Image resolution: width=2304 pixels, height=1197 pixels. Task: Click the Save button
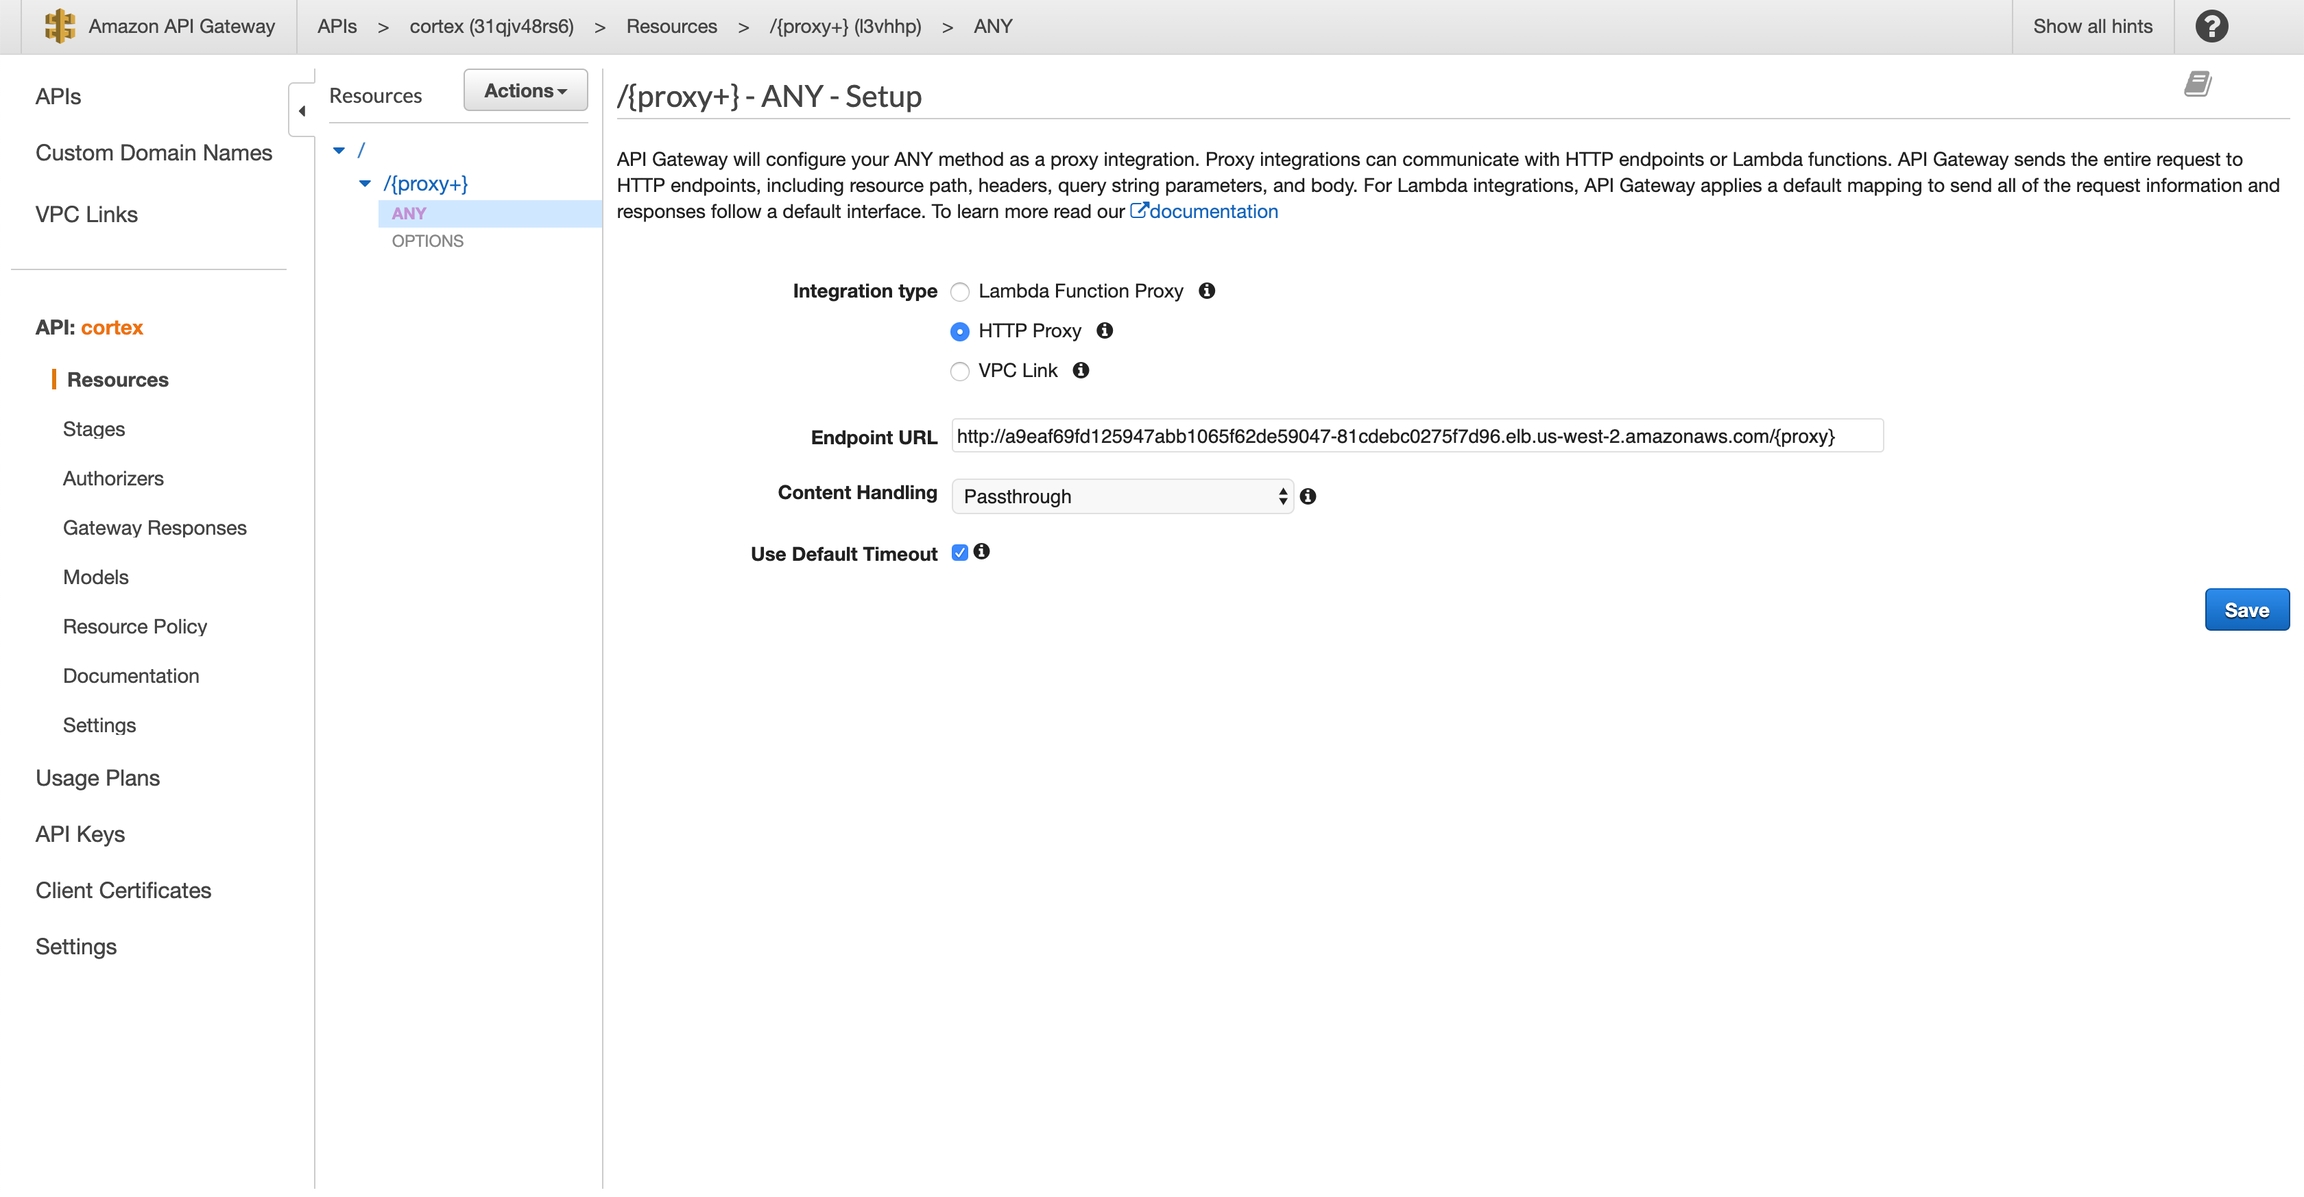(x=2246, y=610)
